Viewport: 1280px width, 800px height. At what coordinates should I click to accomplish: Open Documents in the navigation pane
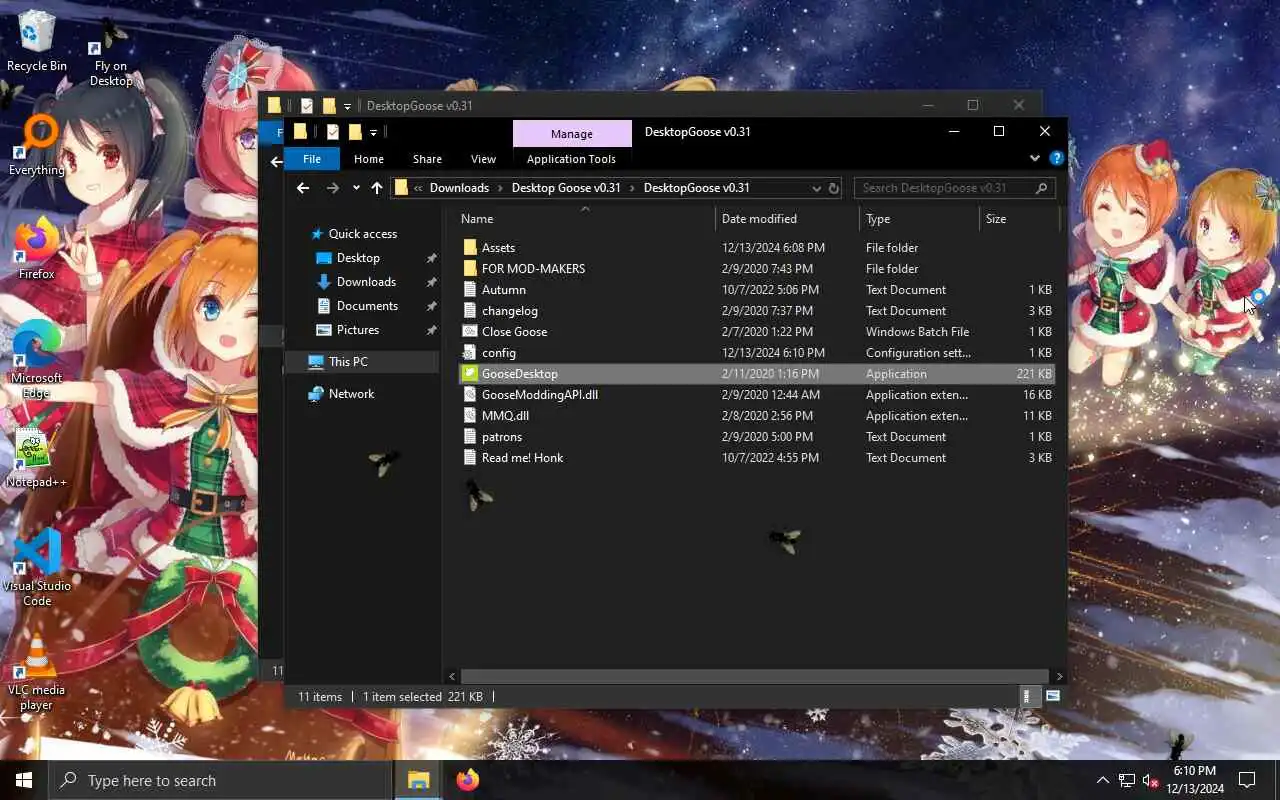pyautogui.click(x=367, y=306)
